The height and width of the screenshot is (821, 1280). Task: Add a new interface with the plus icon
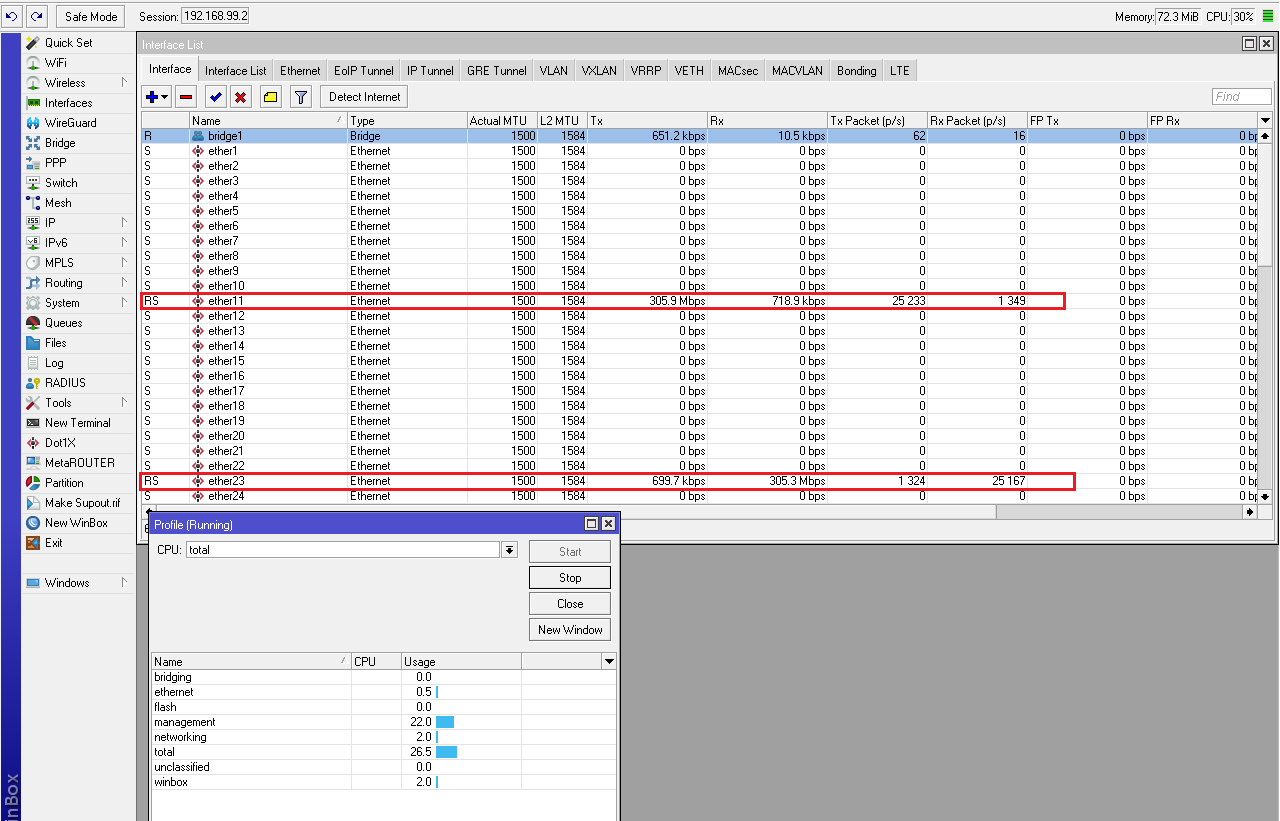click(x=150, y=96)
